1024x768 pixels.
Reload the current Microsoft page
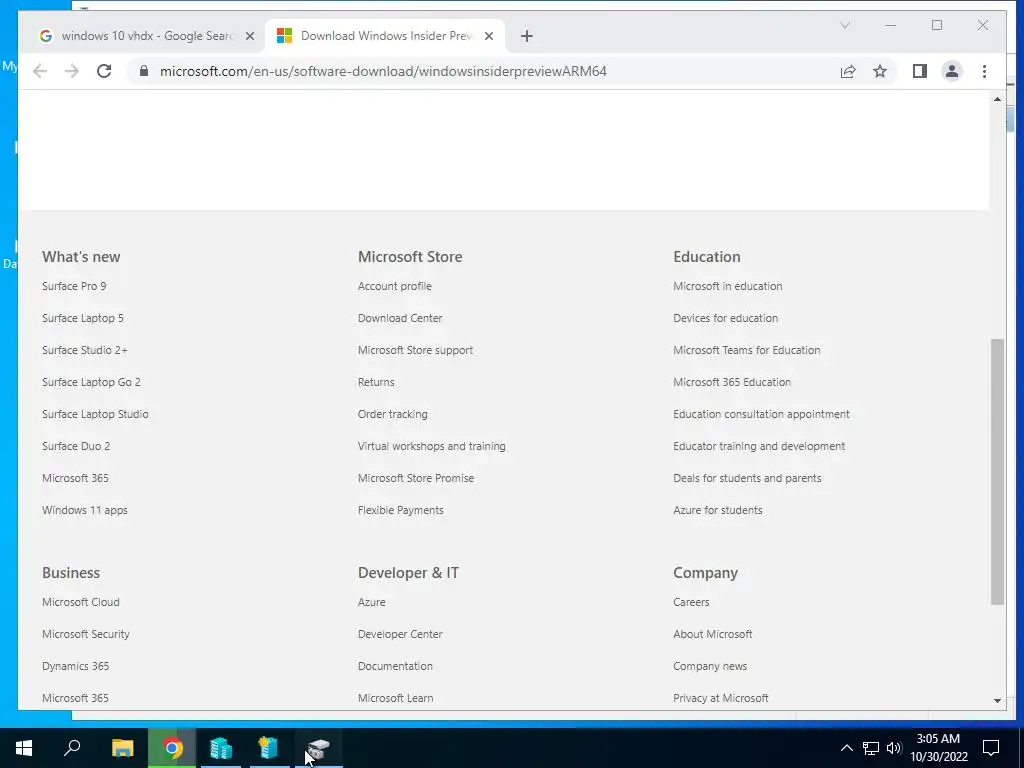pyautogui.click(x=104, y=71)
